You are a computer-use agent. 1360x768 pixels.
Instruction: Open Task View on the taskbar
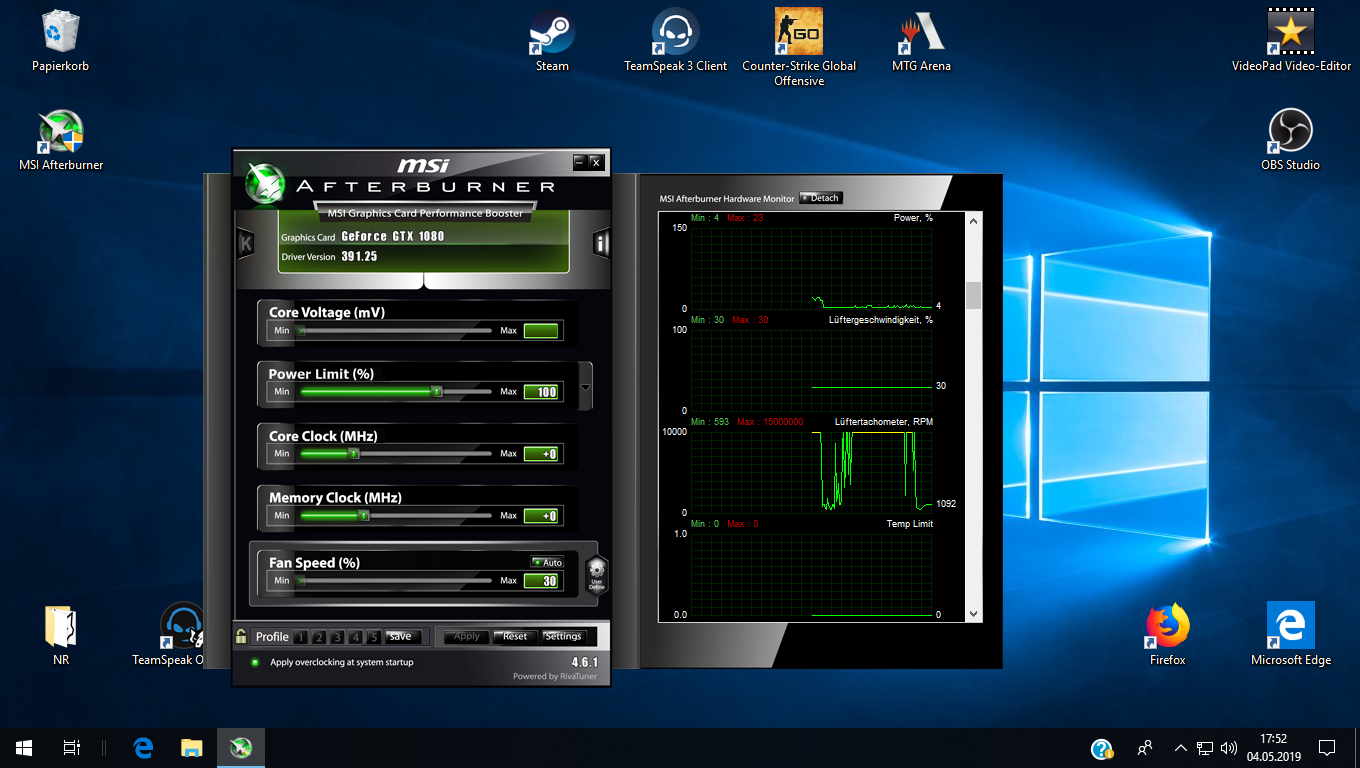(x=72, y=748)
